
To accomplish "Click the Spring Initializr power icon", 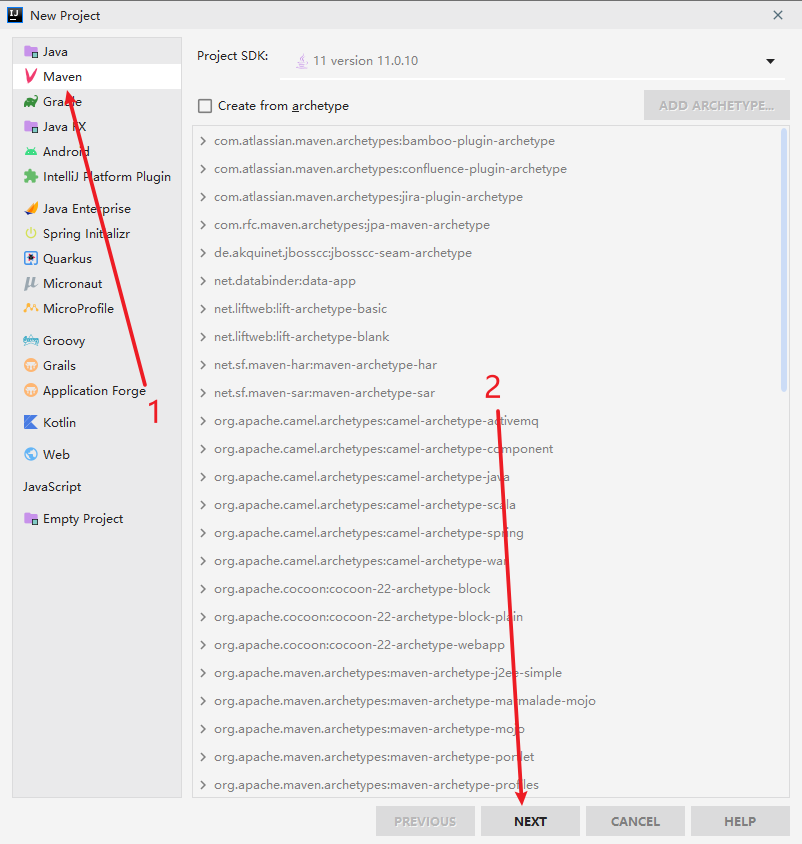I will 31,234.
